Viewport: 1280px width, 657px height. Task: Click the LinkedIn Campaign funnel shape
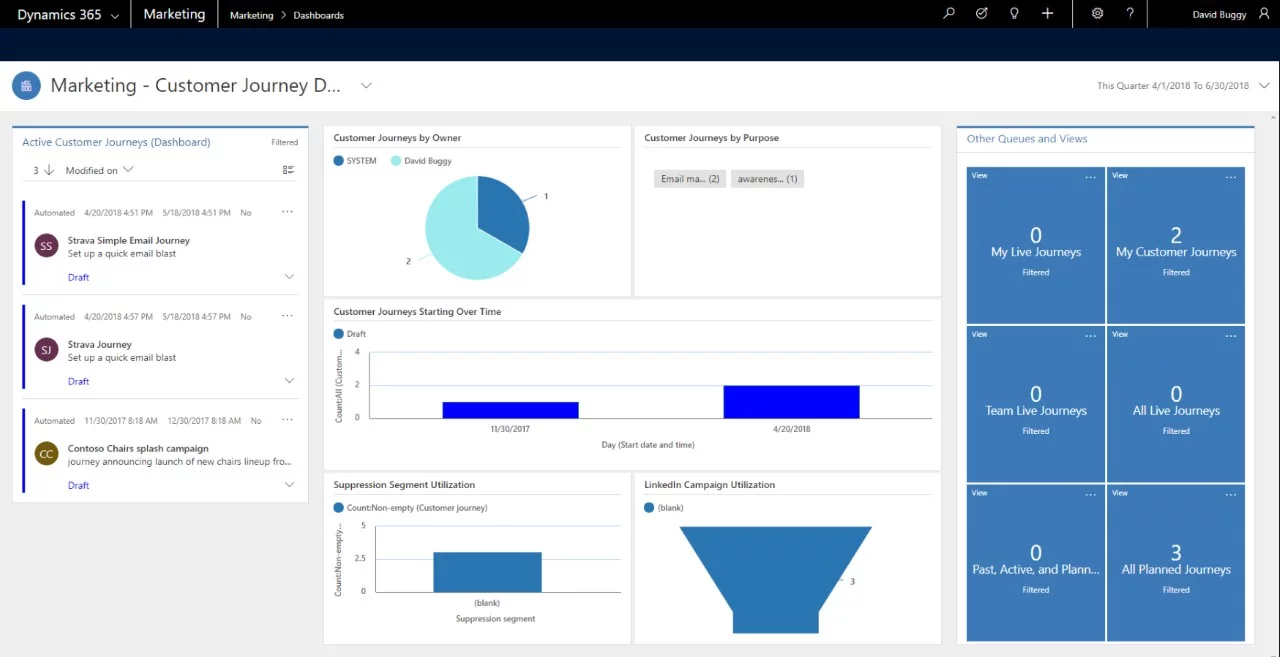(775, 580)
